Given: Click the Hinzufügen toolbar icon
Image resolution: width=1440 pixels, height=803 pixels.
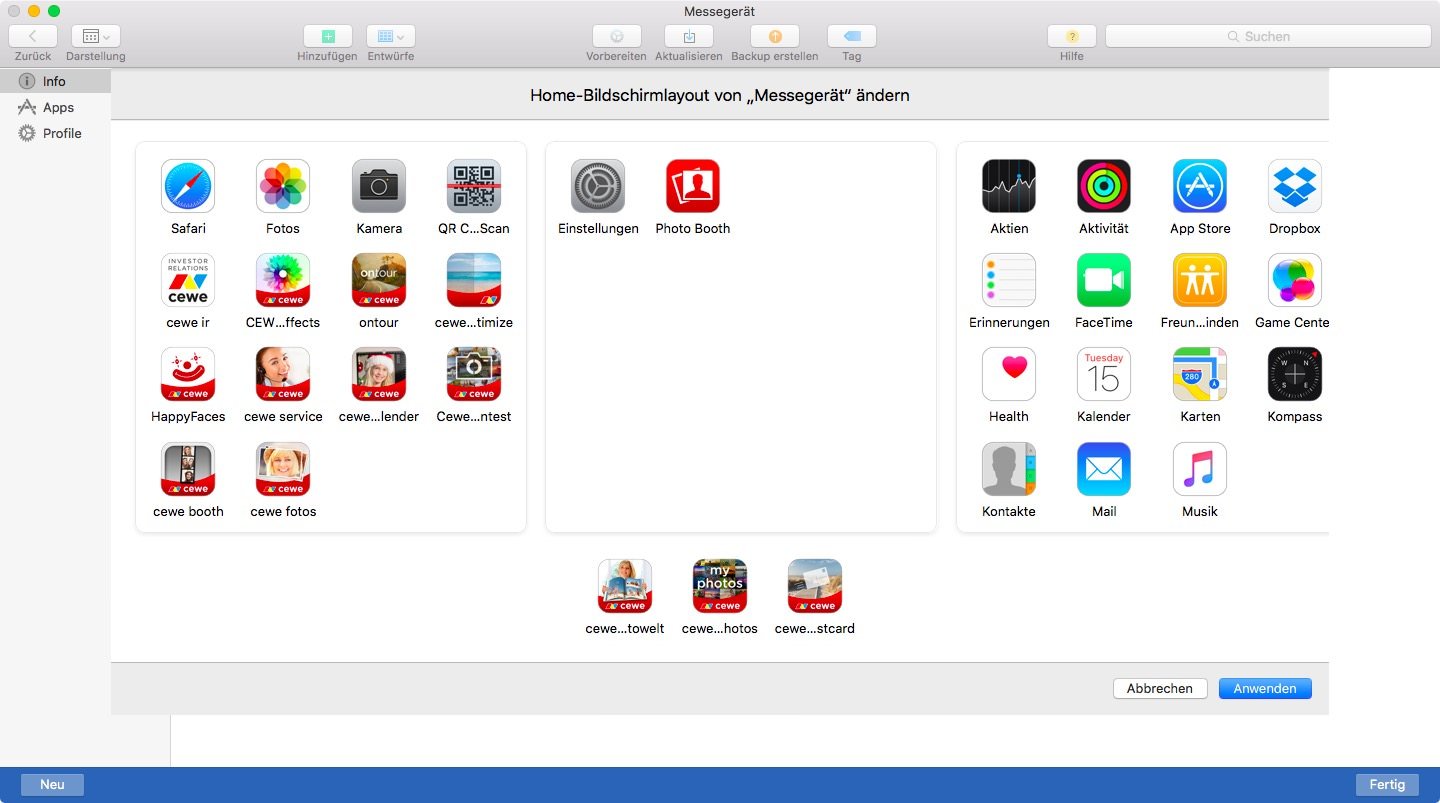Looking at the screenshot, I should (328, 35).
